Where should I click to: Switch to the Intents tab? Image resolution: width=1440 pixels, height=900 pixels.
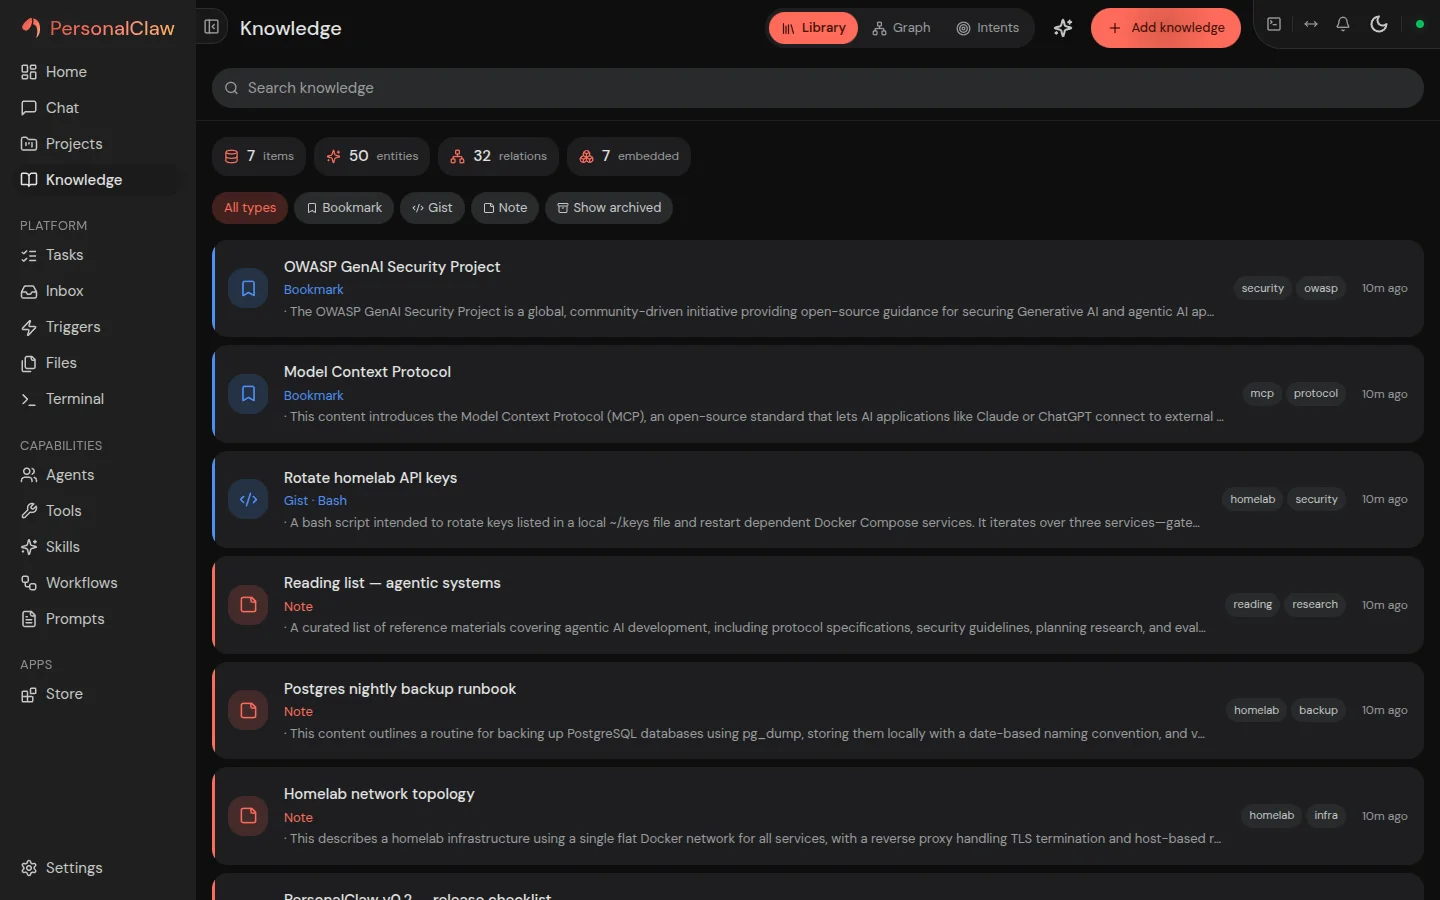(x=987, y=28)
